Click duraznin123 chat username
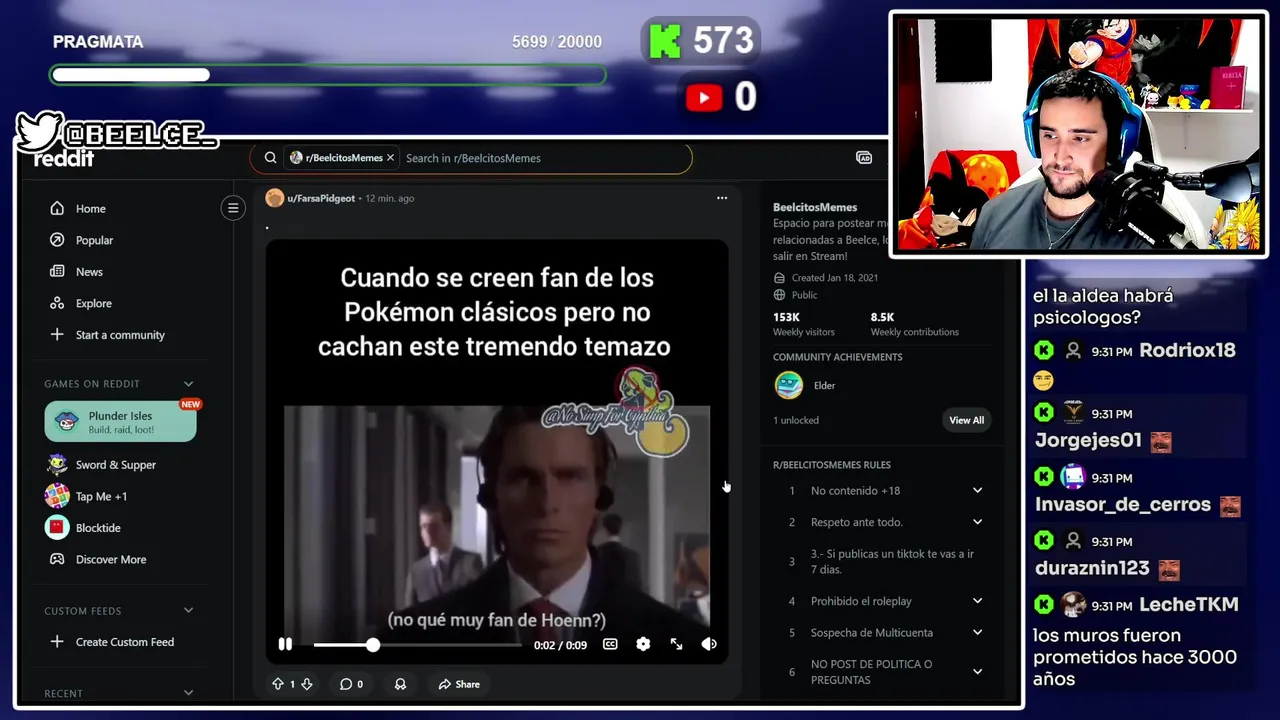 (x=1092, y=569)
